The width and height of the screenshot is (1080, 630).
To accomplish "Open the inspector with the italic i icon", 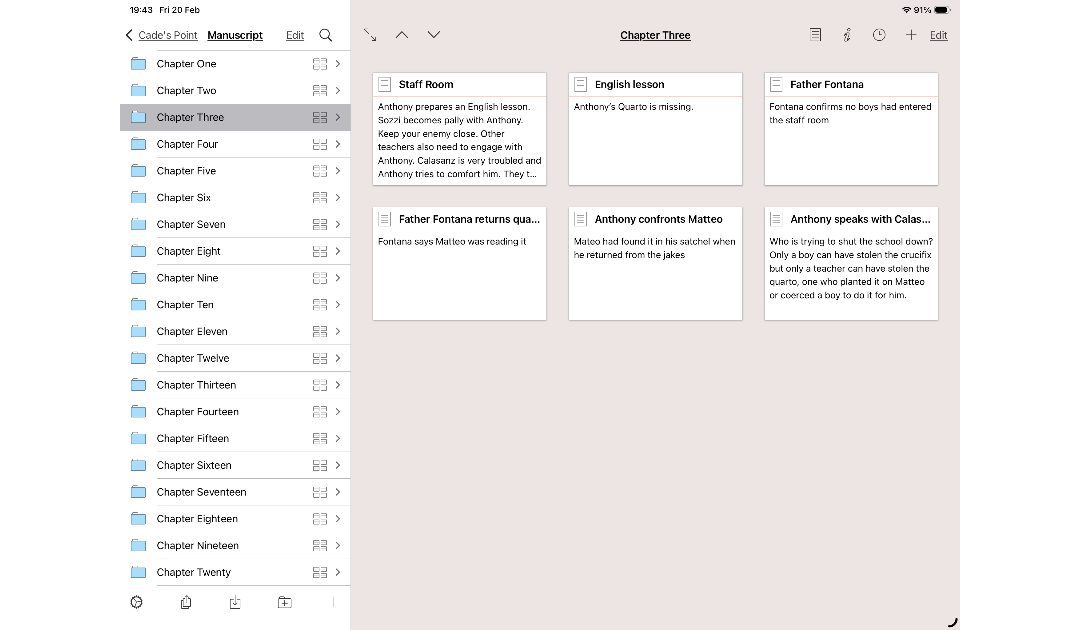I will tap(847, 34).
